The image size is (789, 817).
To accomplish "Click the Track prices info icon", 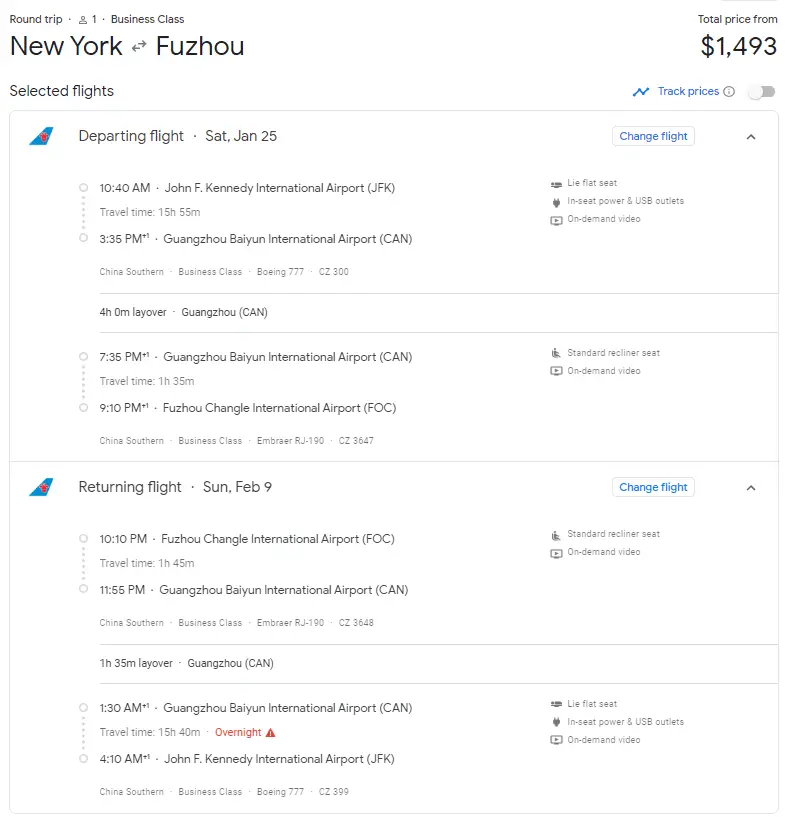I will coord(729,92).
